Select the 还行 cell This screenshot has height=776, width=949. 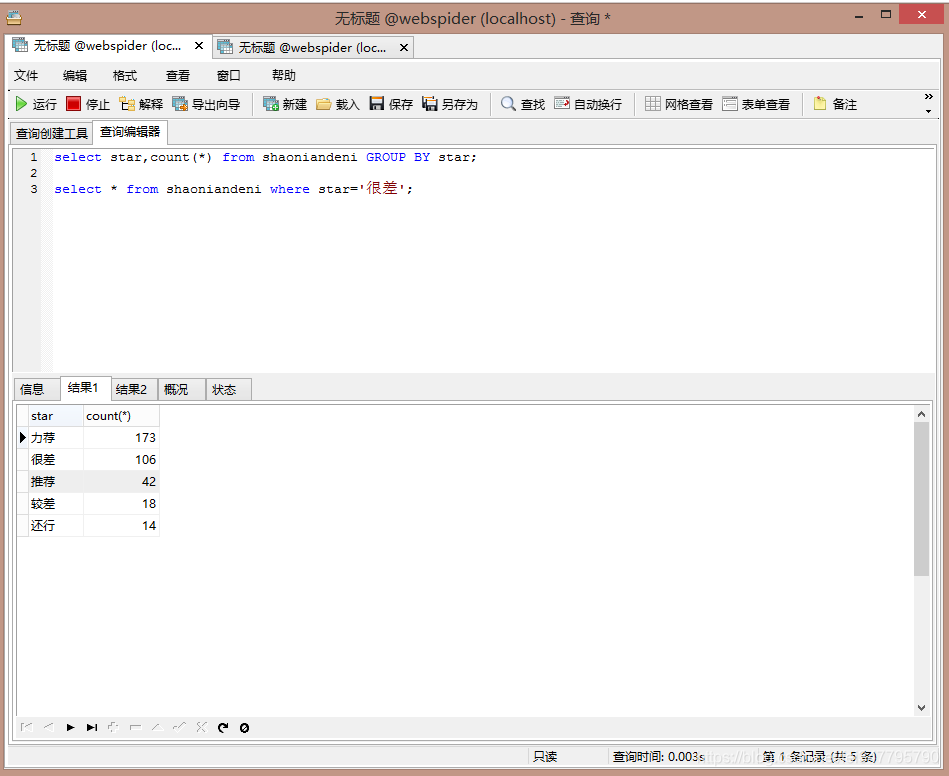tap(56, 525)
